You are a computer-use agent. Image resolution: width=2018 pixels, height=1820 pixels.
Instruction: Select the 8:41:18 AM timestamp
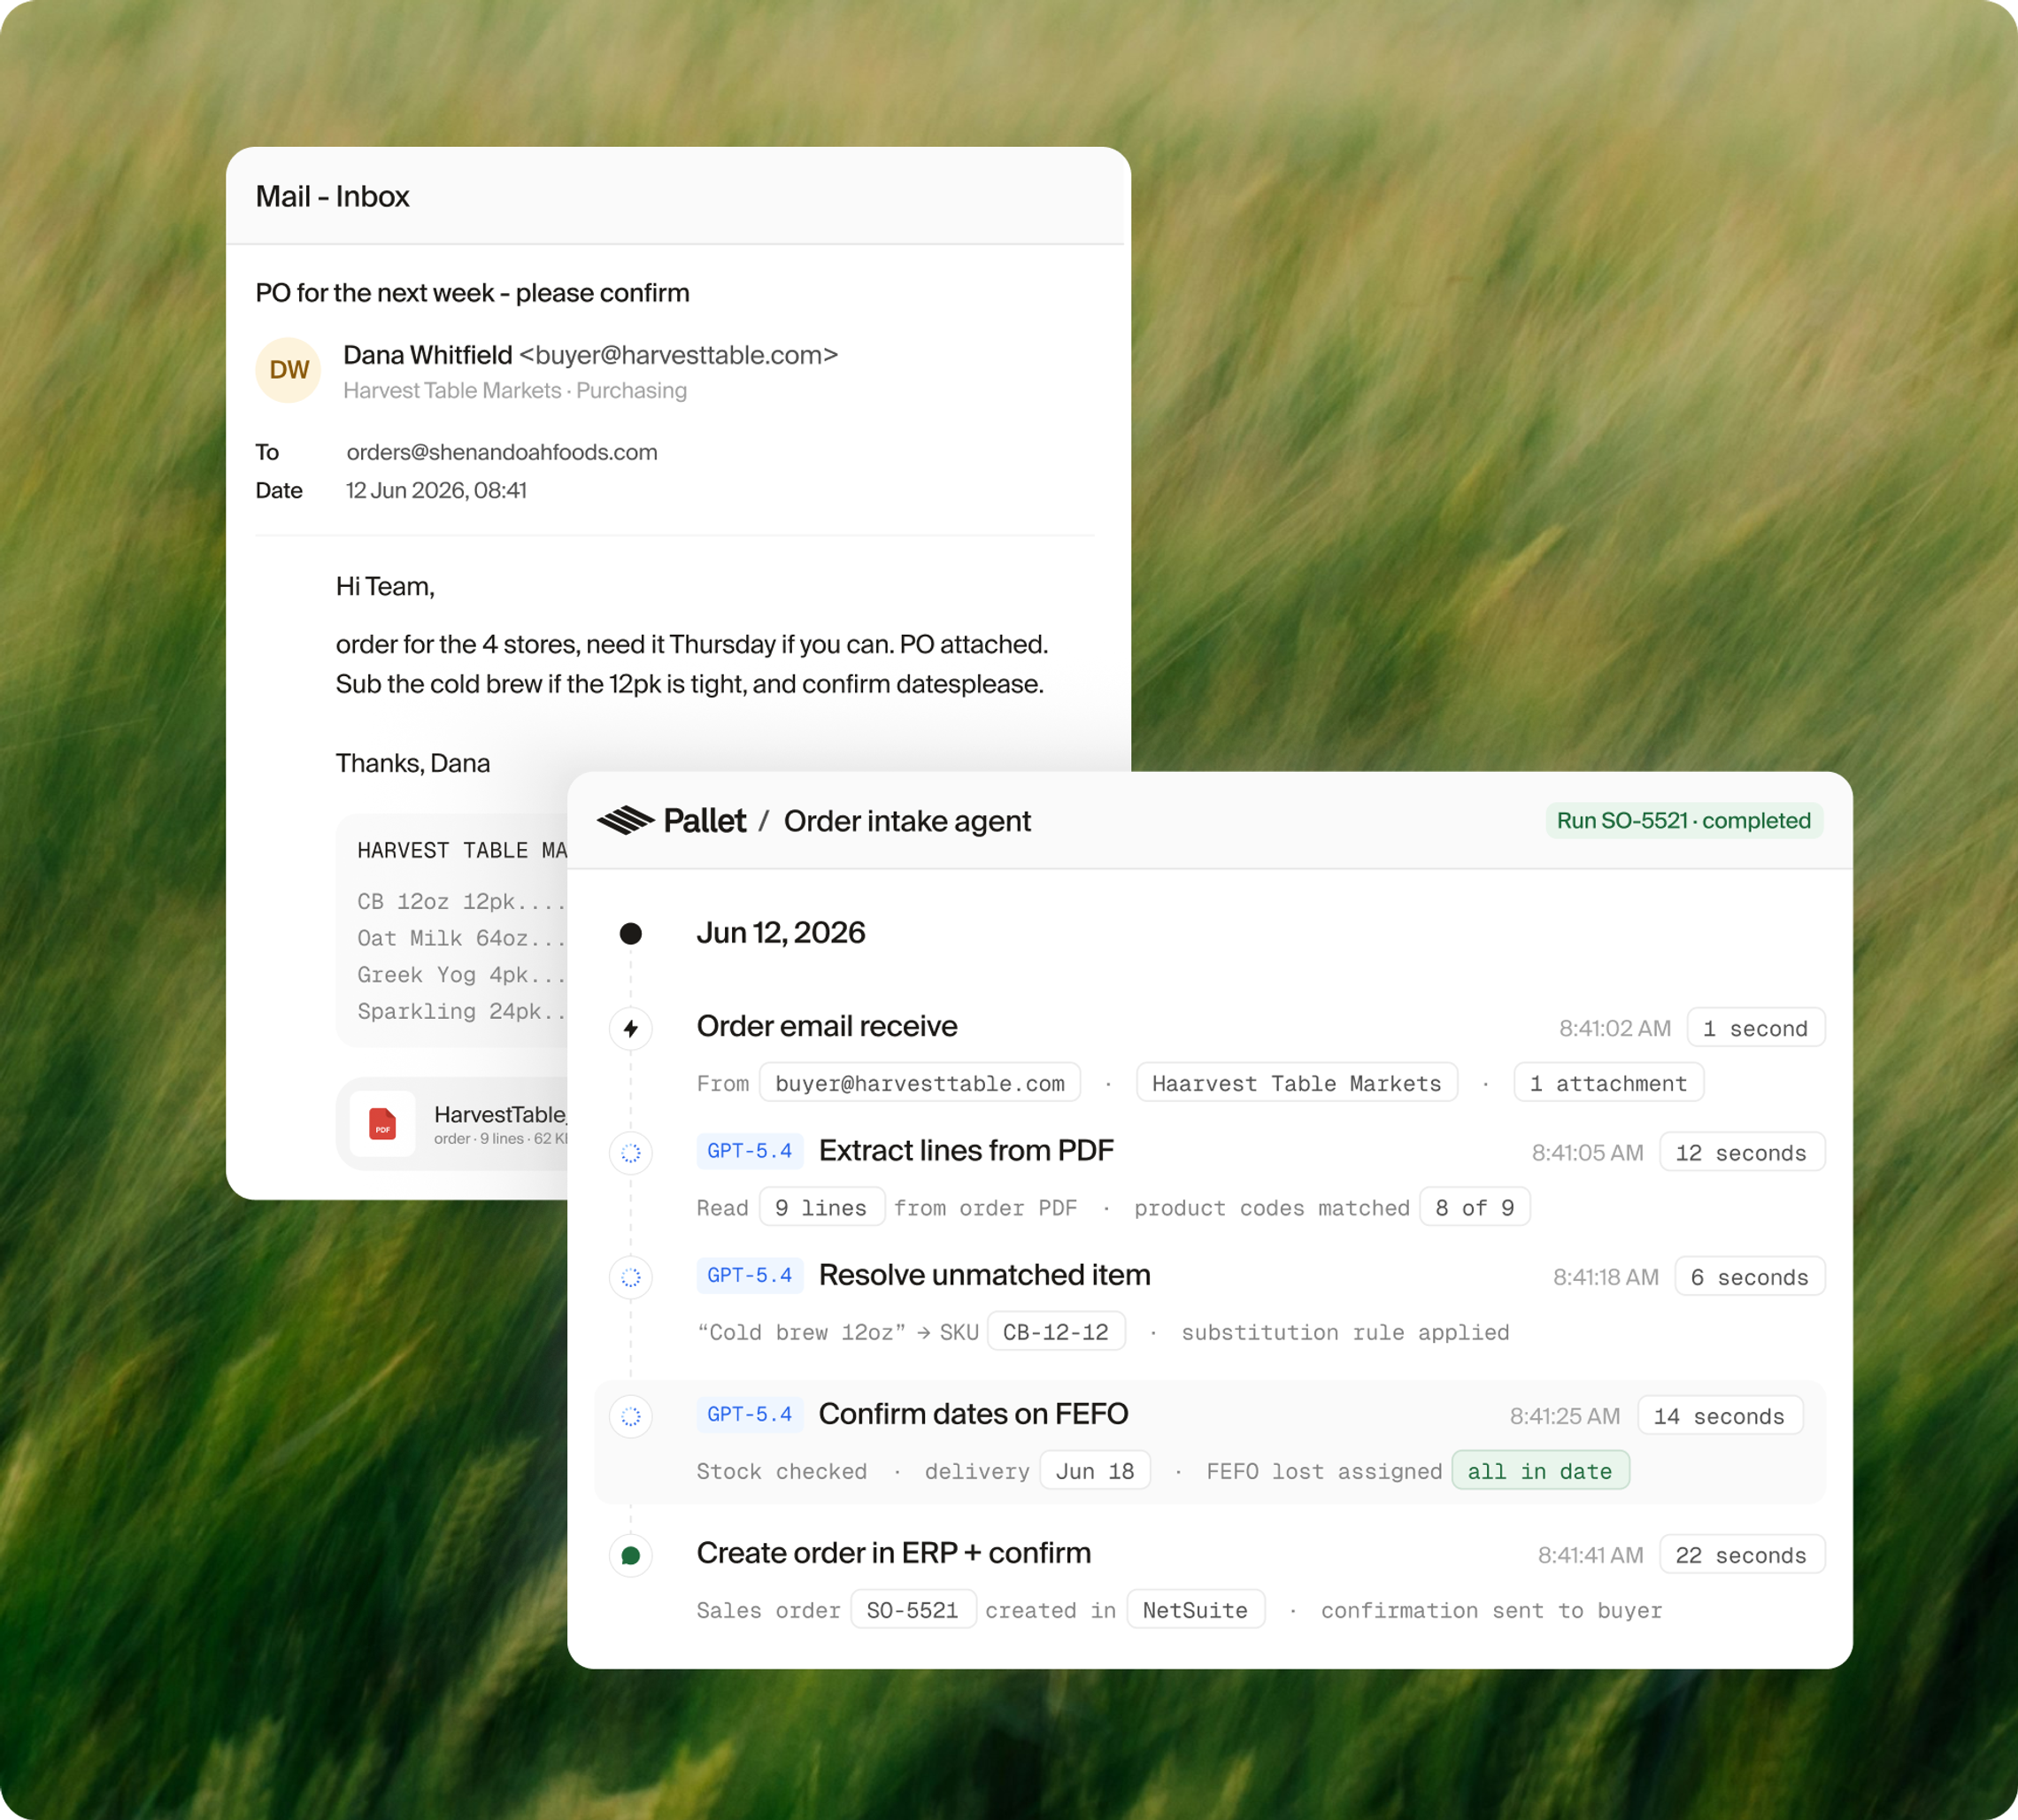tap(1605, 1277)
